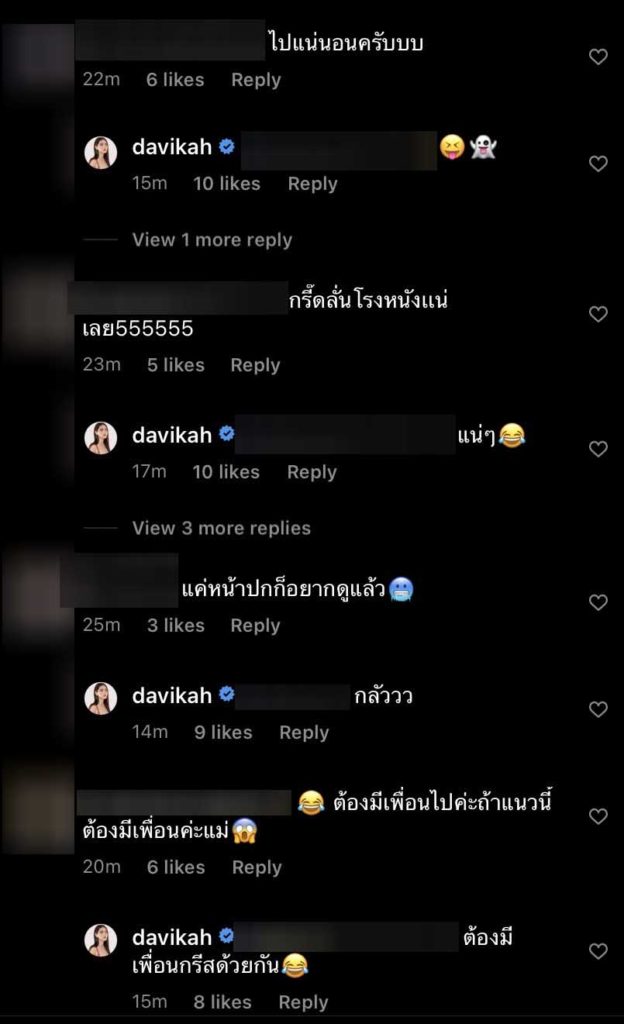The image size is (624, 1024).
Task: Reply to davikah's 17m comment
Action: click(x=312, y=472)
